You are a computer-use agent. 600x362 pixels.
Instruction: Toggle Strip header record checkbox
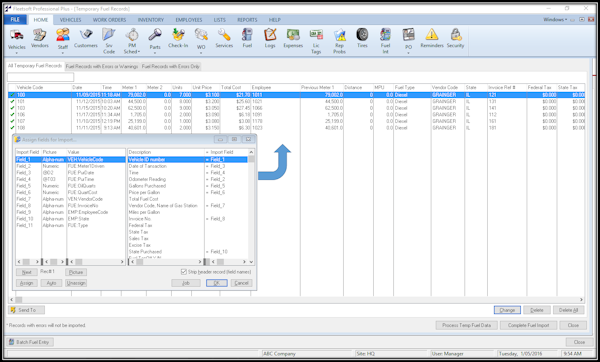(184, 272)
